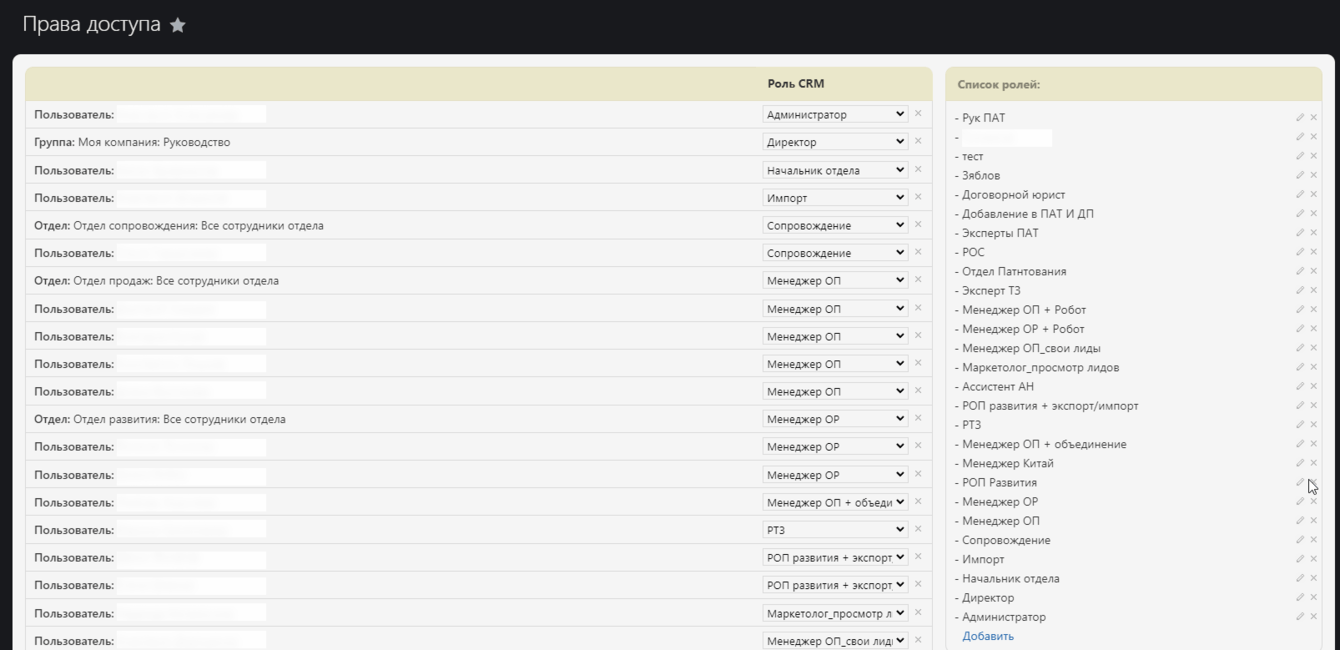This screenshot has width=1340, height=650.
Task: Expand the Начальник отдела role dropdown
Action: [835, 170]
